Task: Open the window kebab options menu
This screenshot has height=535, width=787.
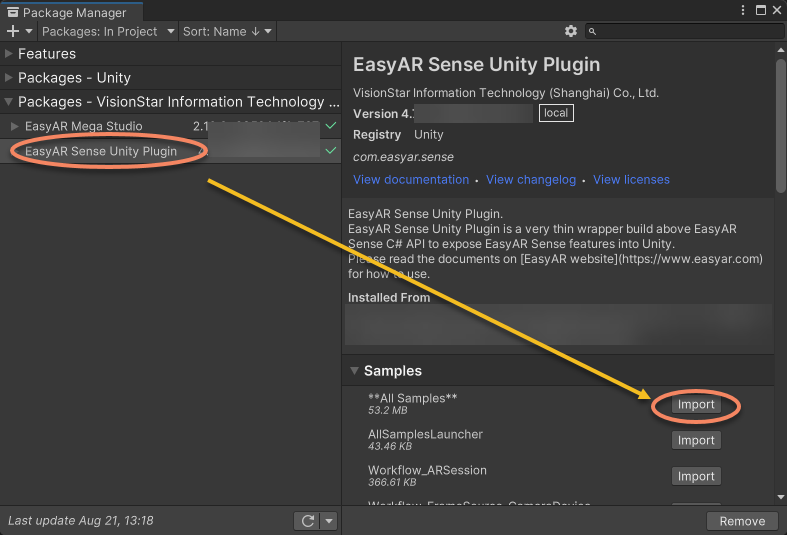Action: coord(743,10)
